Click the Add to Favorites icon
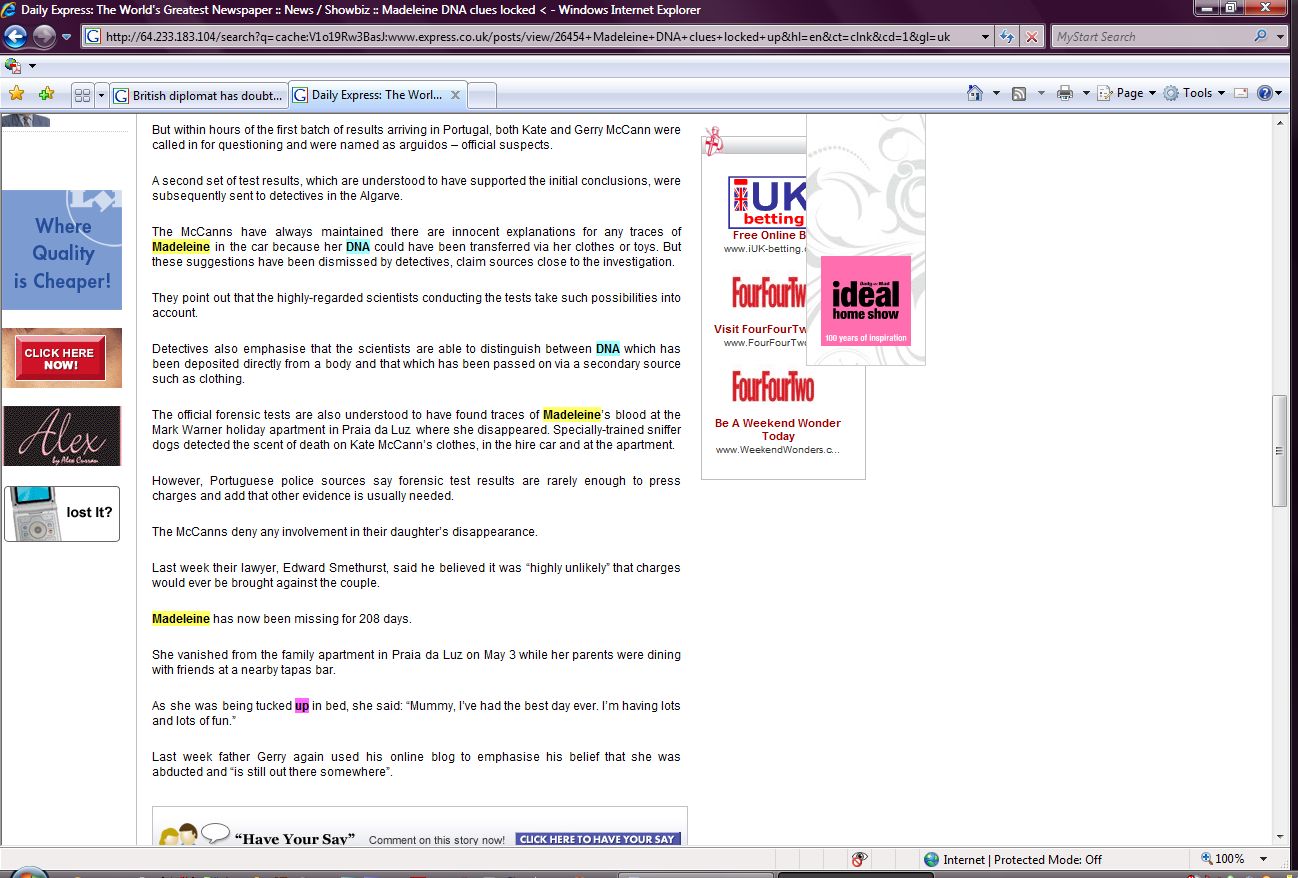 [x=46, y=94]
